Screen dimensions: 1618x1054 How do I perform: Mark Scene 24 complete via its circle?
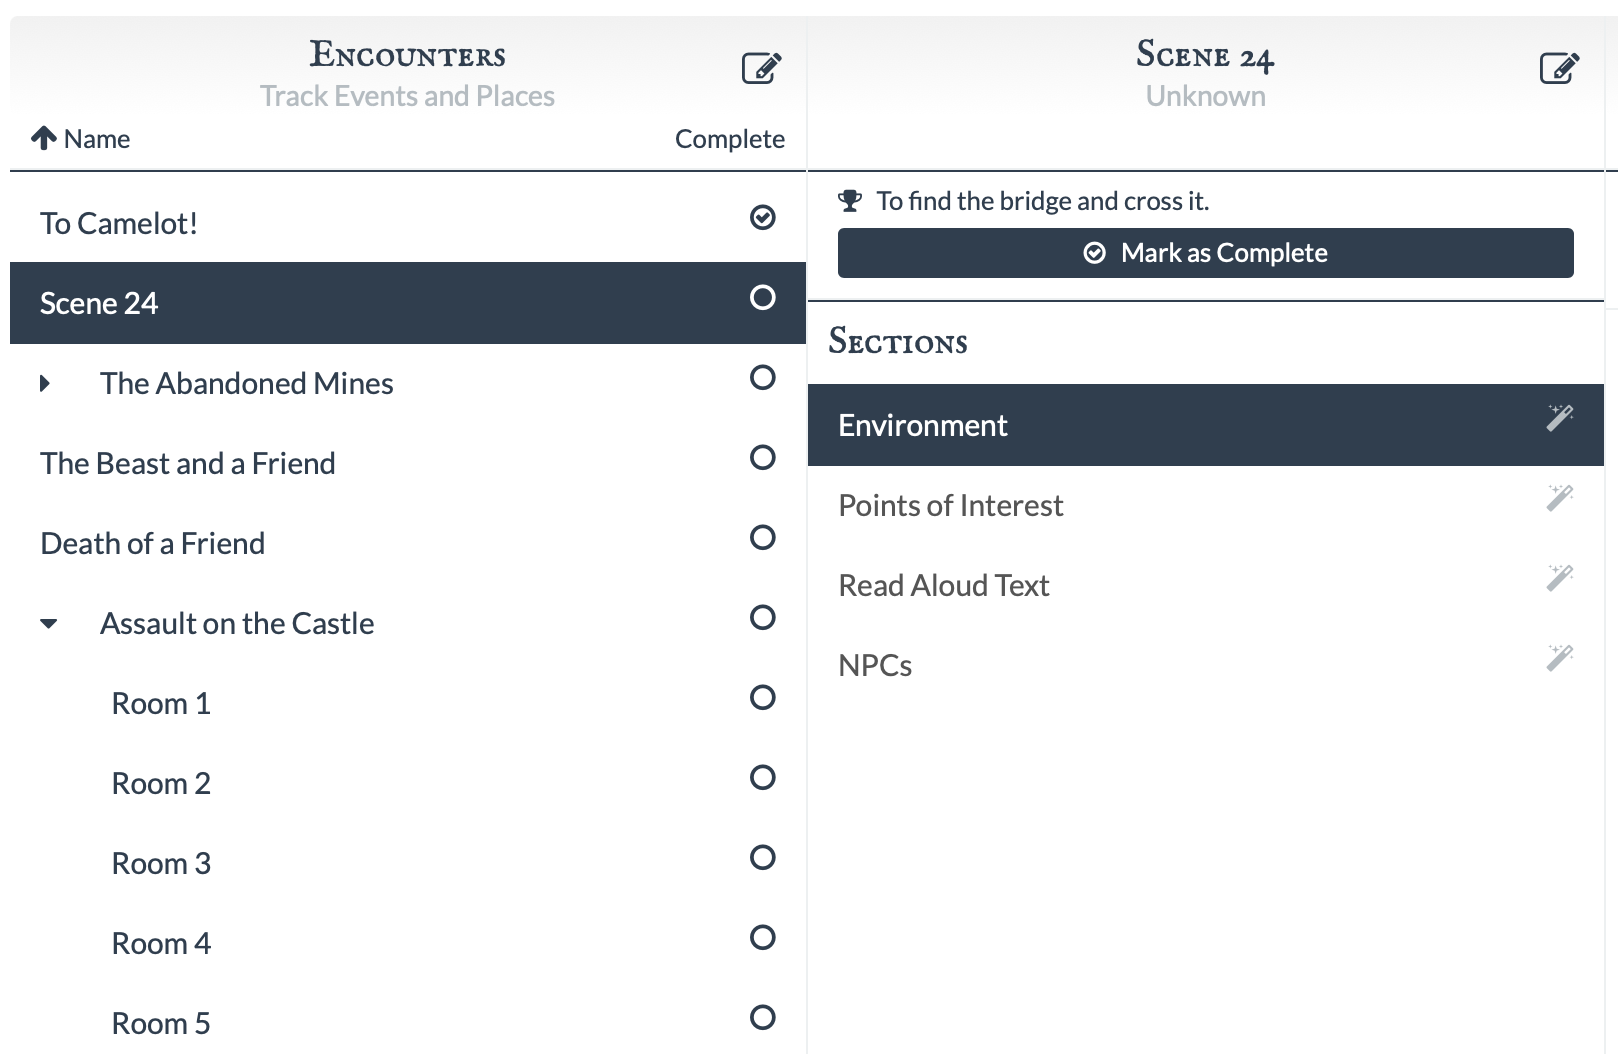click(x=763, y=297)
